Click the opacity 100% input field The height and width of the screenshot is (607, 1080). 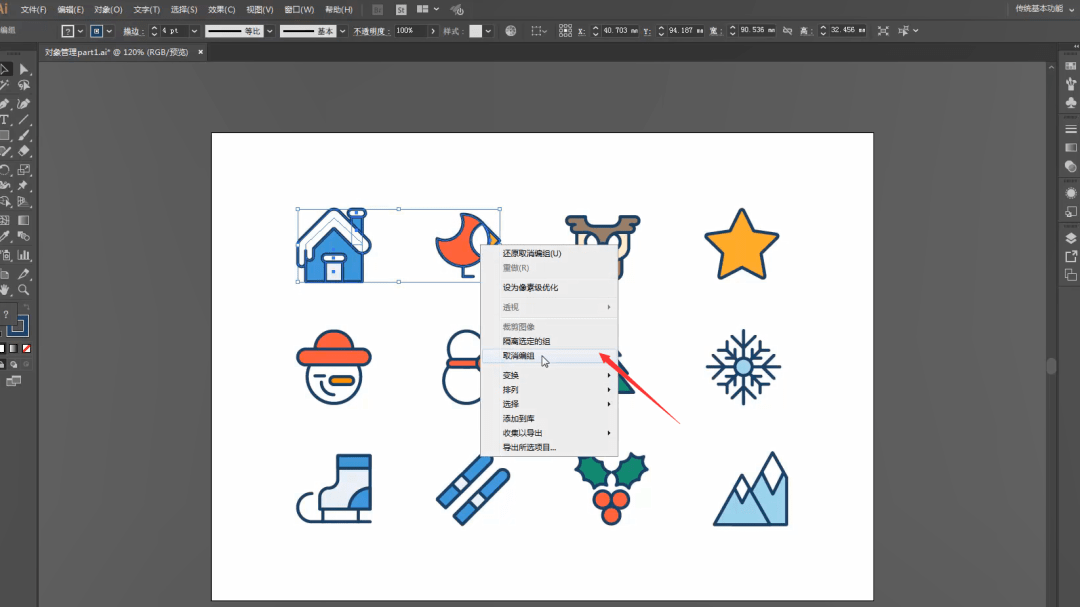coord(410,31)
